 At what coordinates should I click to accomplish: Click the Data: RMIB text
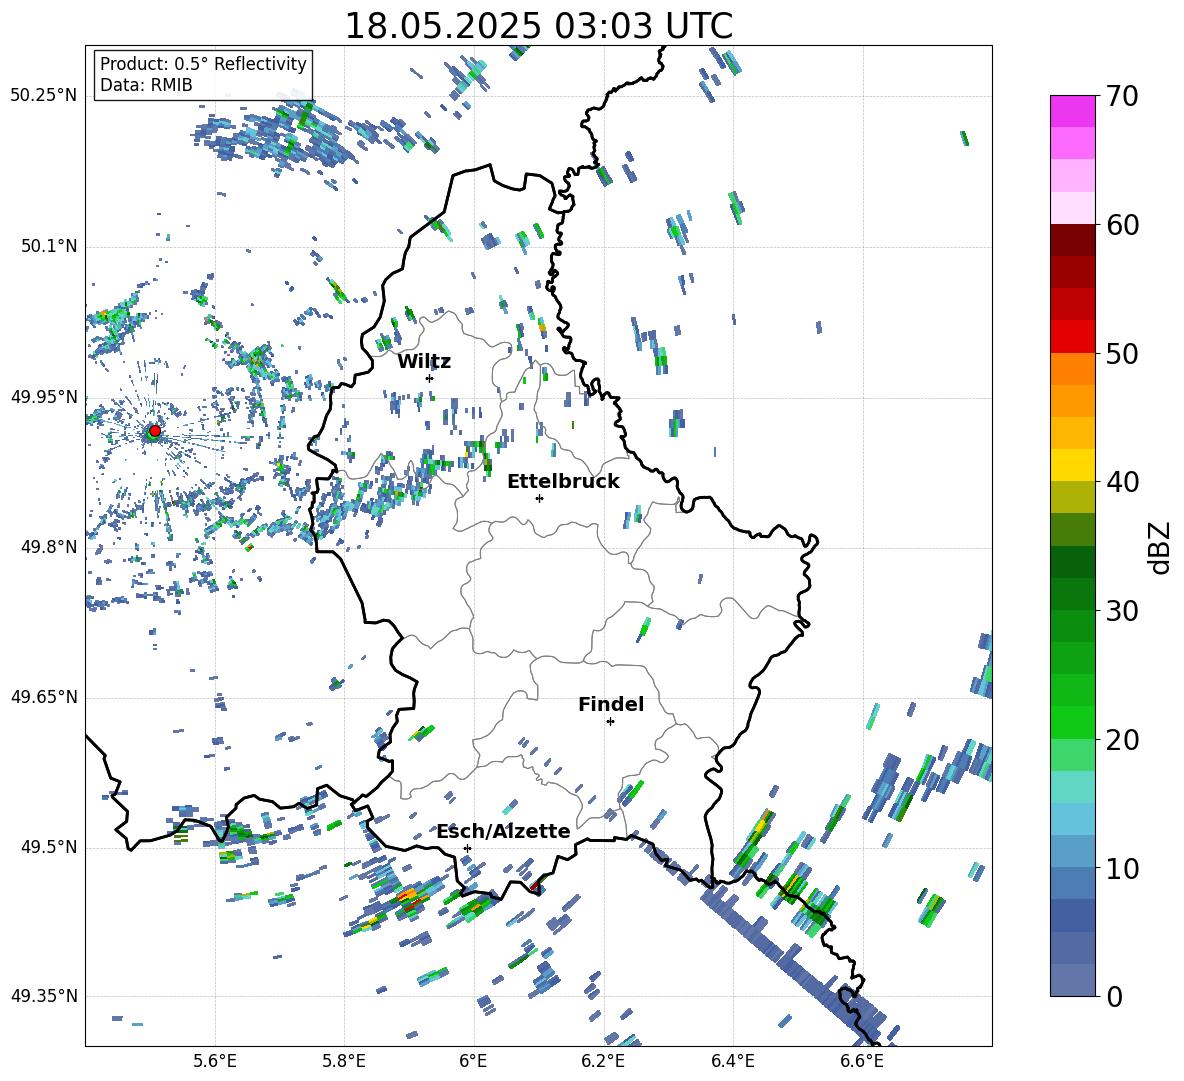pos(146,85)
